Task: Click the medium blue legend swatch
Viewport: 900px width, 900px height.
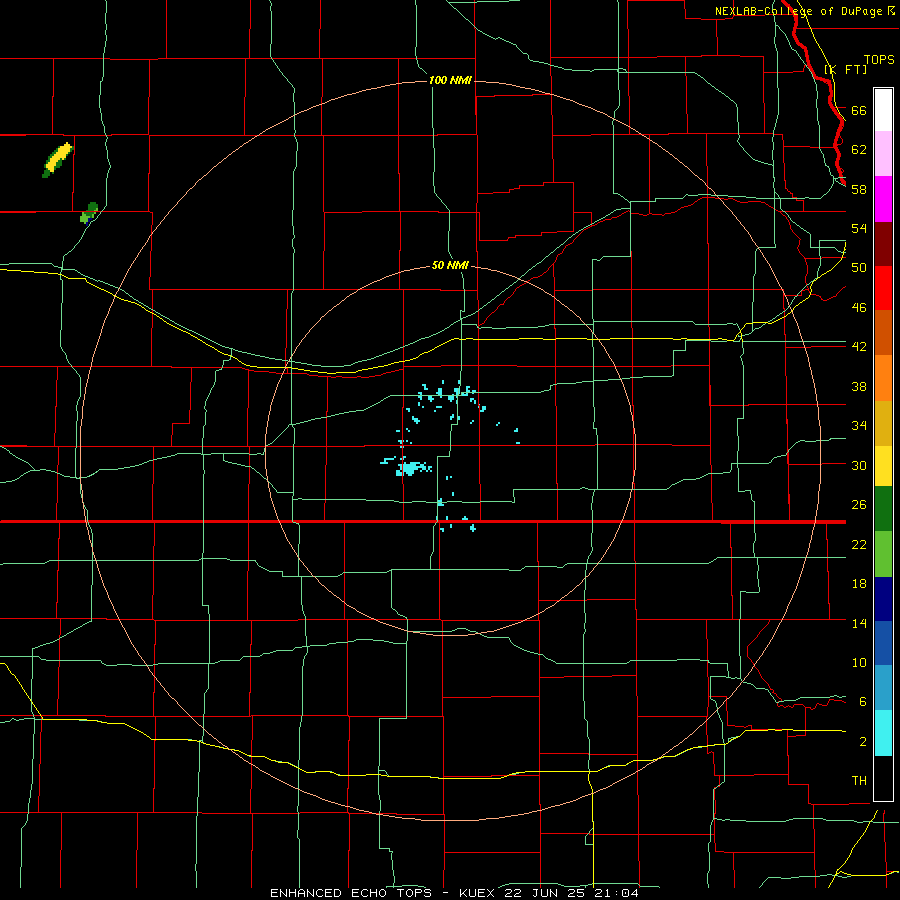Action: (883, 643)
